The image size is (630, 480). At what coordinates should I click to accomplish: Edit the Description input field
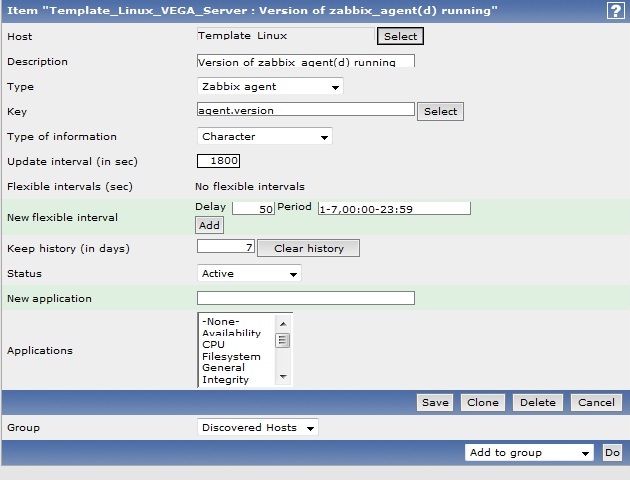306,61
